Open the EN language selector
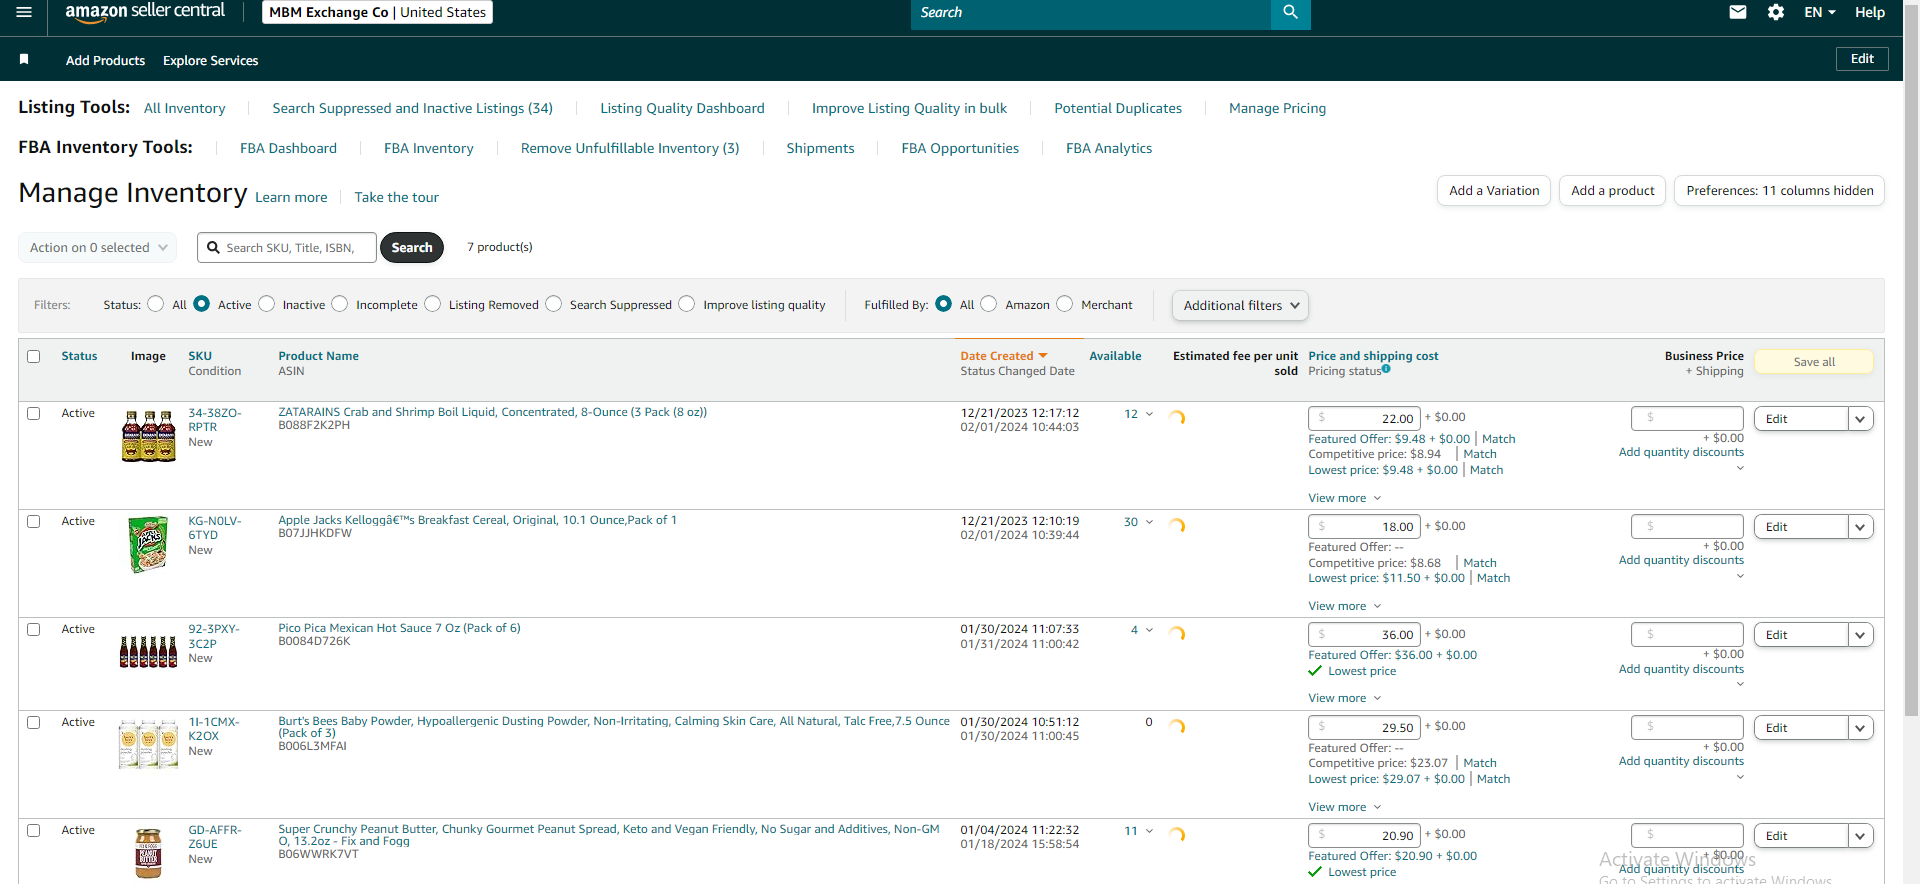This screenshot has width=1920, height=884. click(x=1820, y=12)
